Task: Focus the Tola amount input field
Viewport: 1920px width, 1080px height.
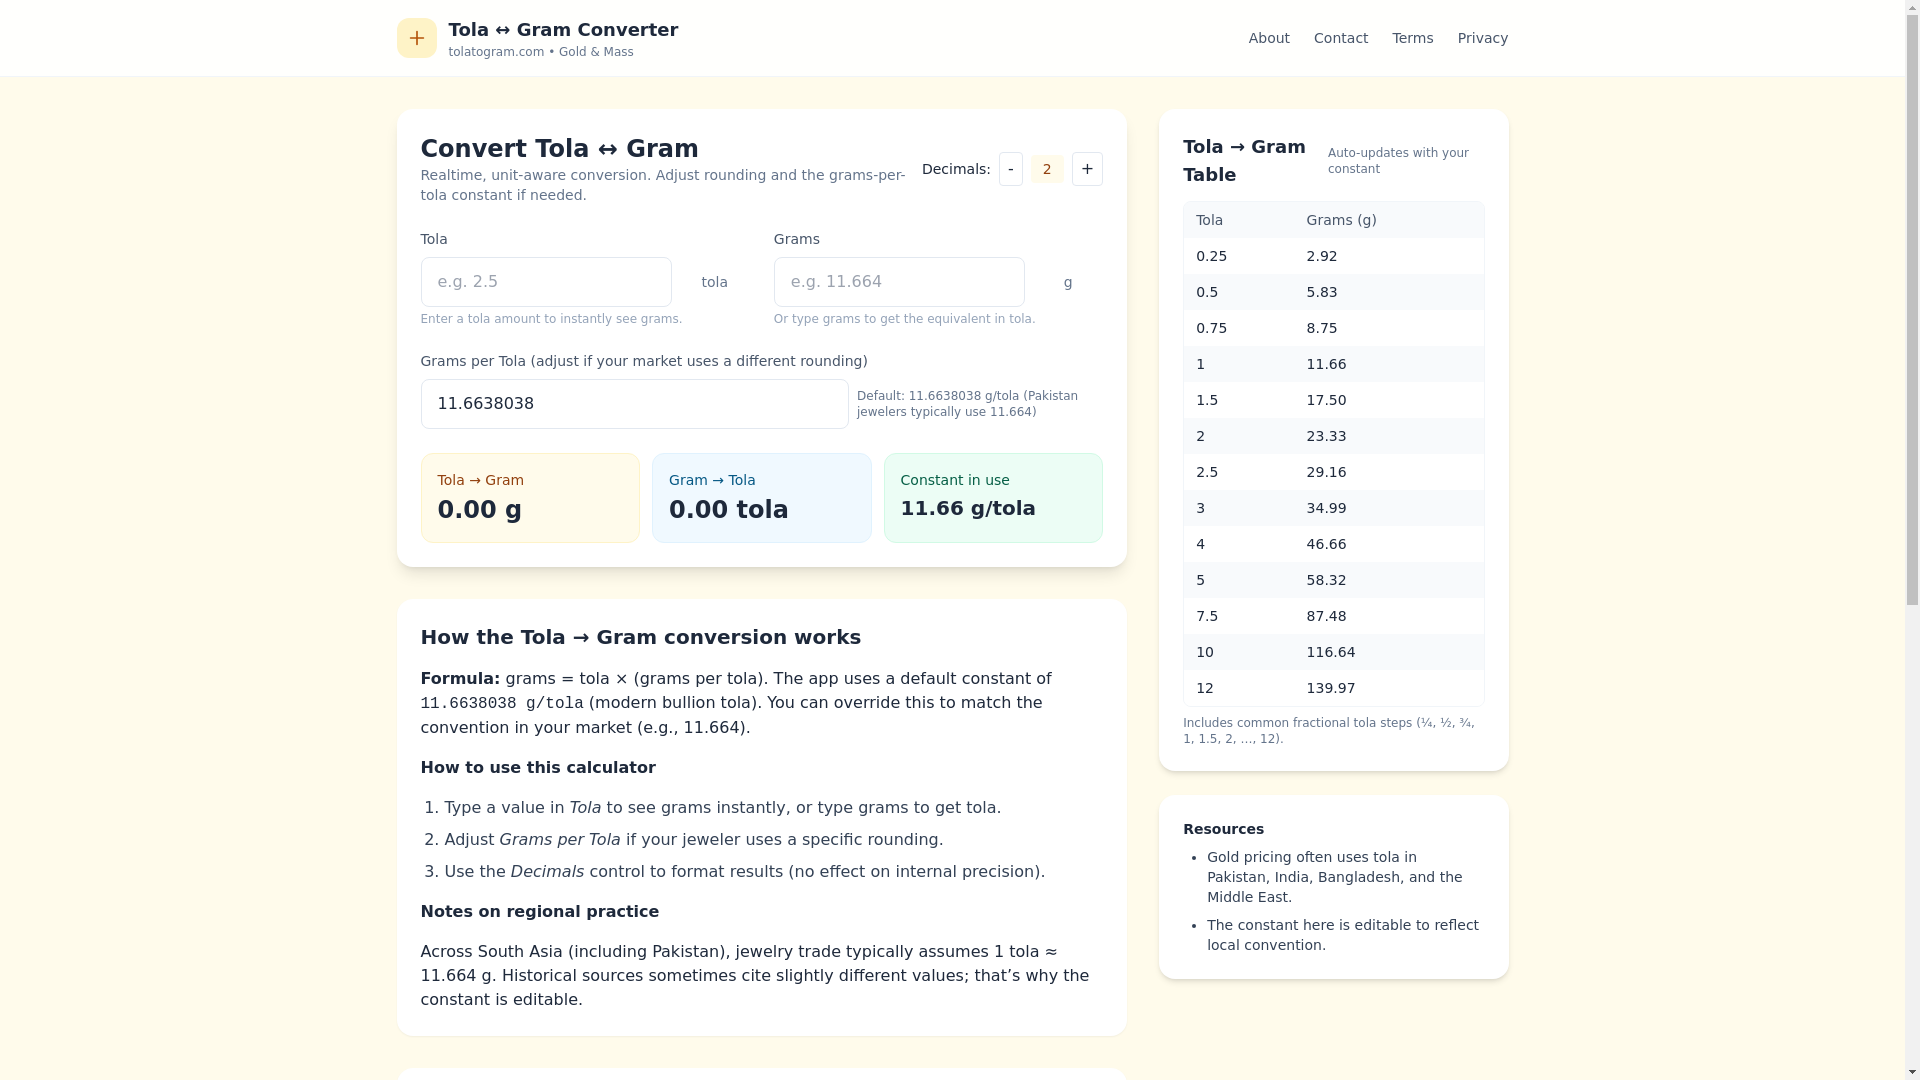Action: point(546,282)
